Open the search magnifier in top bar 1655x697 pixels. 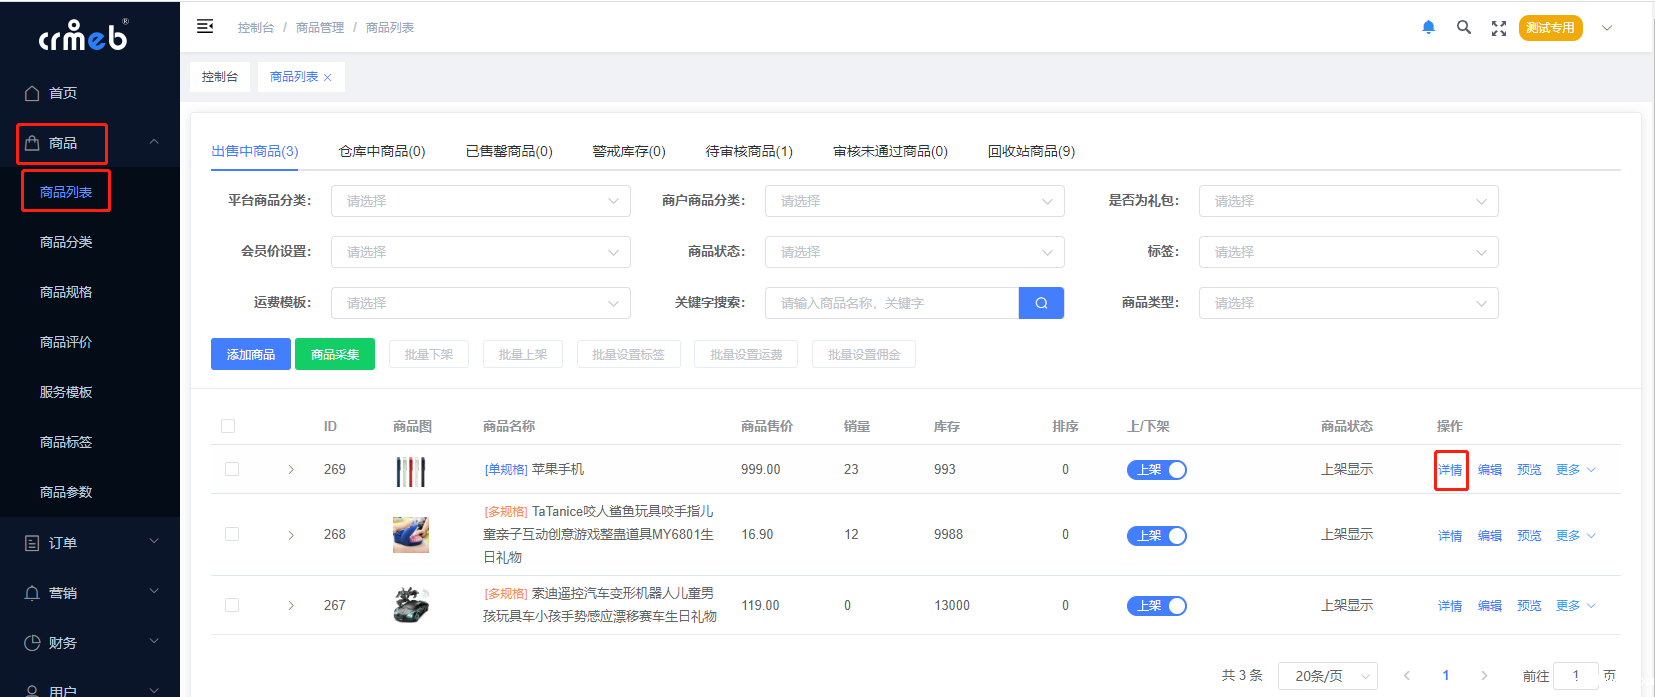coord(1463,28)
